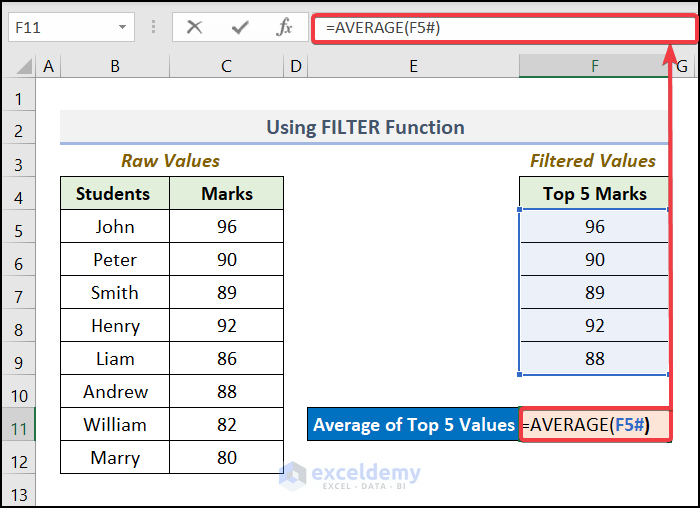Select row 8 header

18,326
